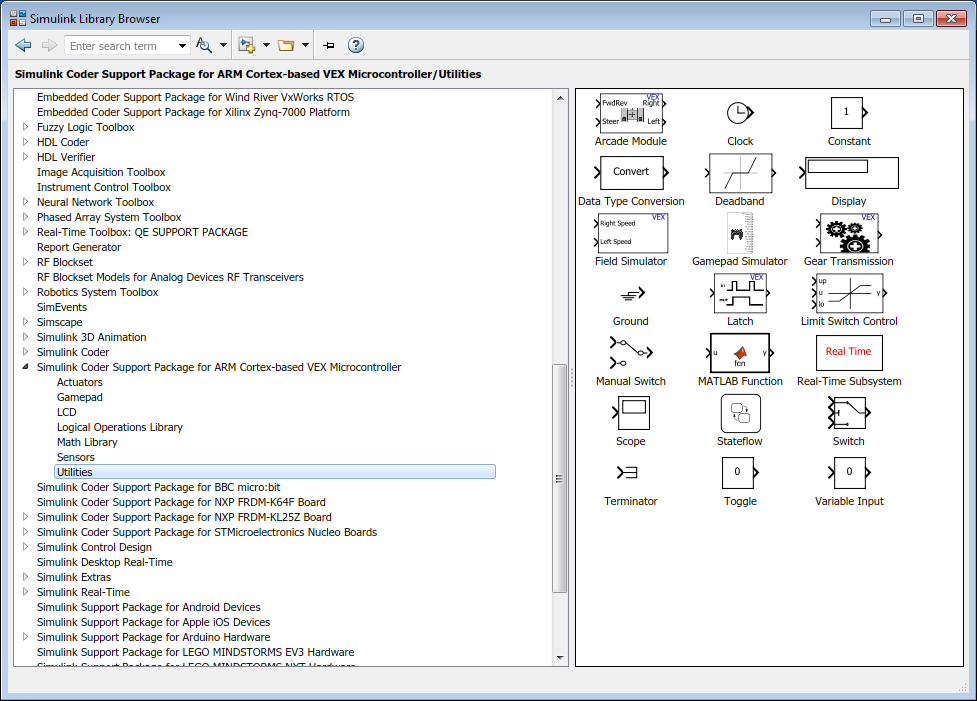Image resolution: width=977 pixels, height=701 pixels.
Task: Collapse the ARM Cortex-based VEX Microcontroller node
Action: coord(26,367)
